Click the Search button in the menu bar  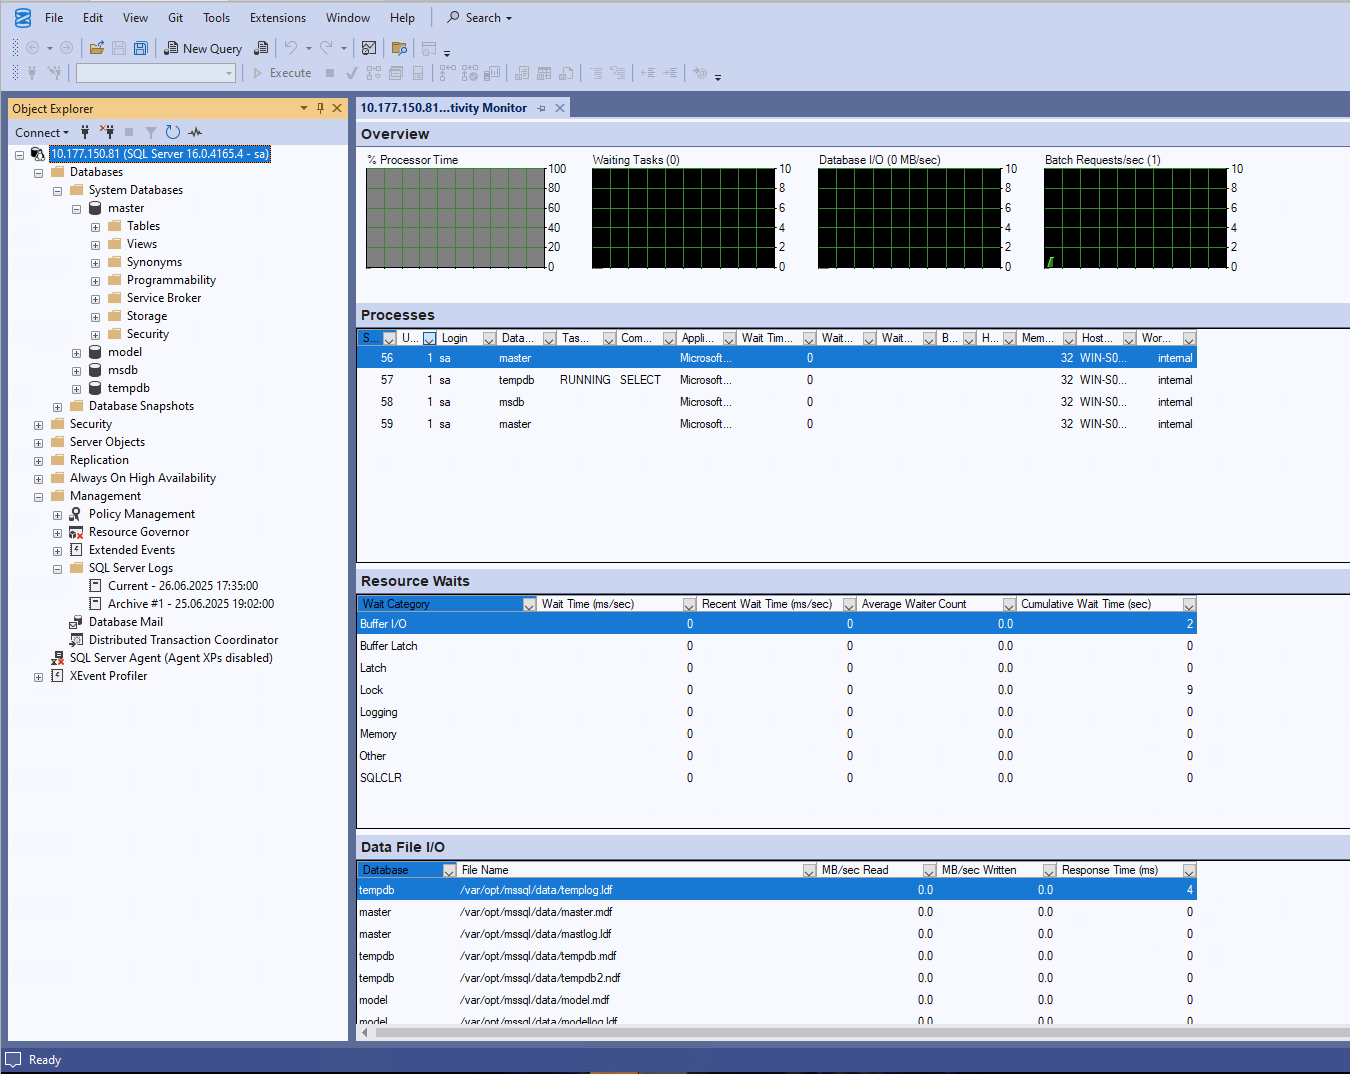tap(479, 18)
